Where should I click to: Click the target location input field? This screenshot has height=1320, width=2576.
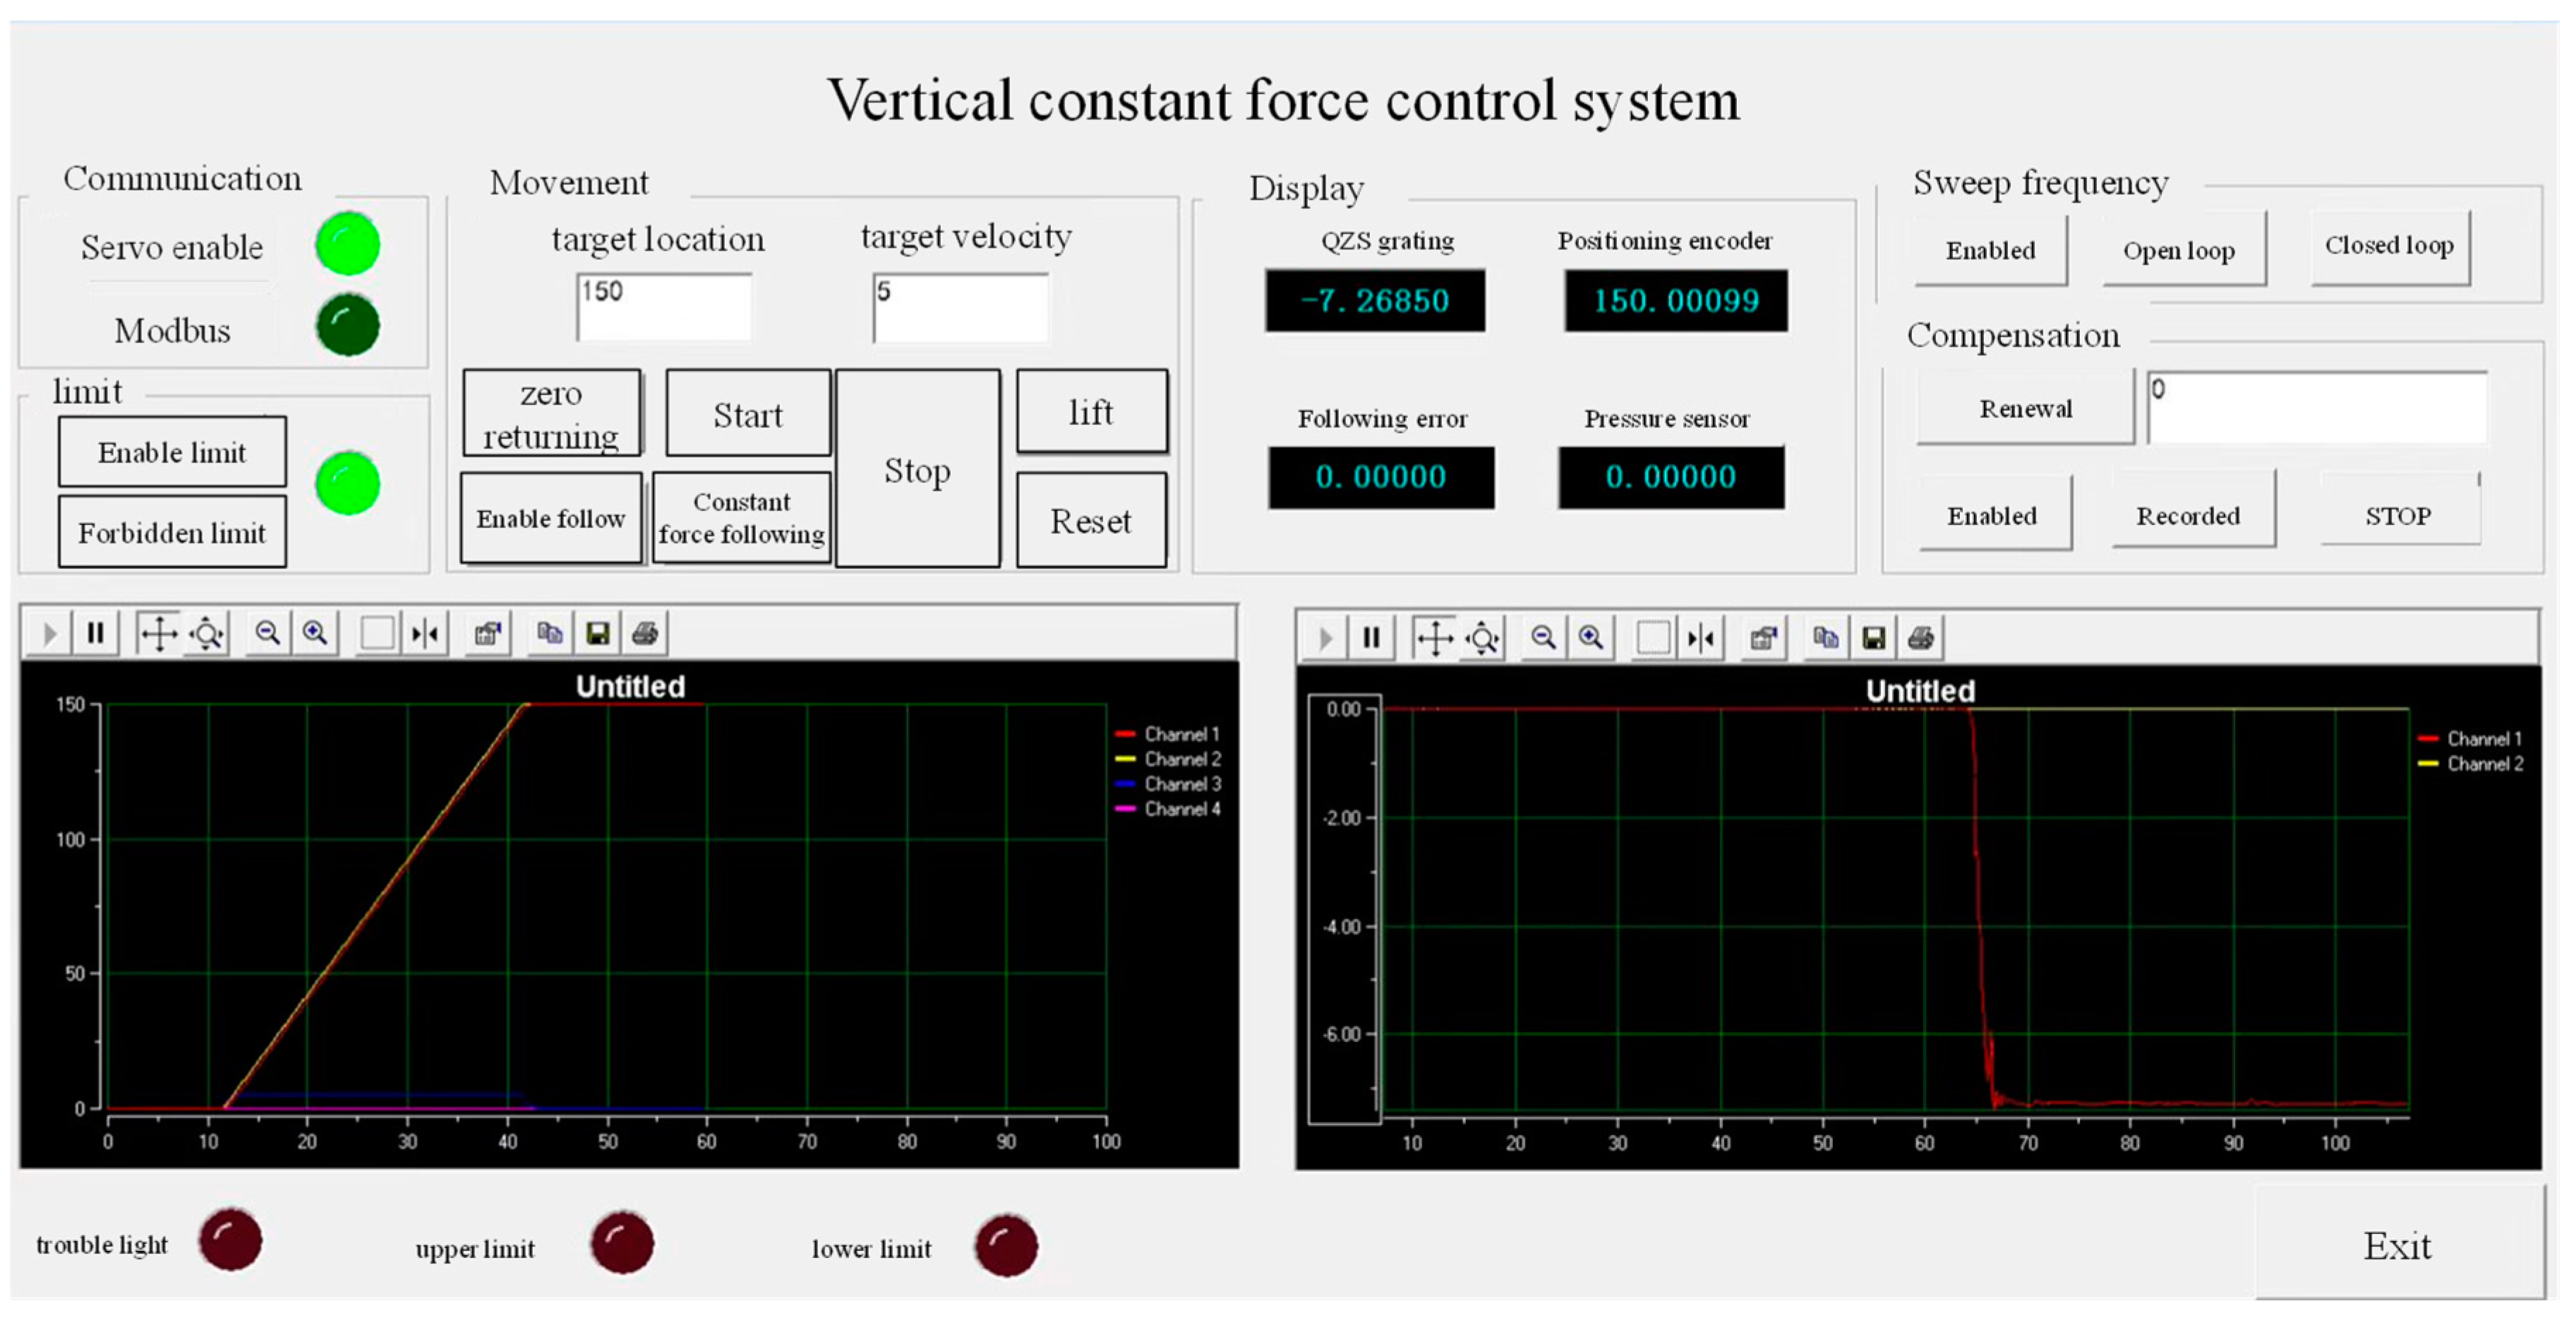click(x=664, y=307)
